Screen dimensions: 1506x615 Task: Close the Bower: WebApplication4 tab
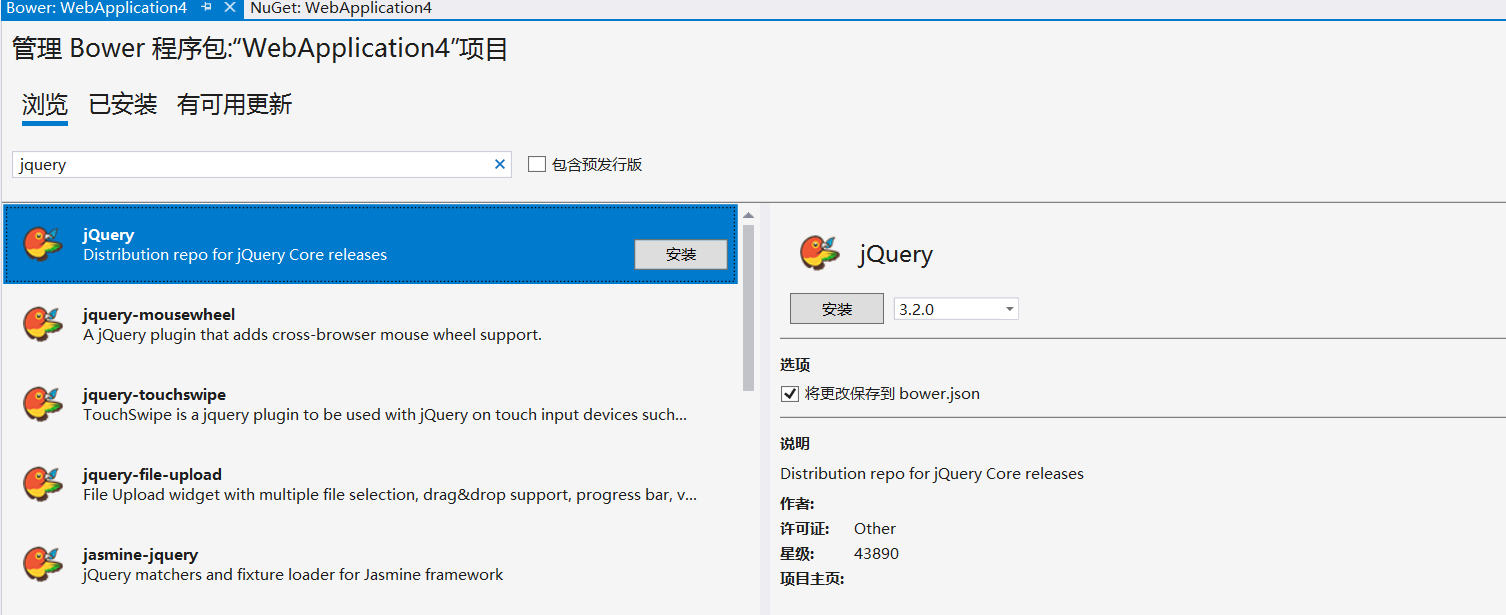[230, 8]
